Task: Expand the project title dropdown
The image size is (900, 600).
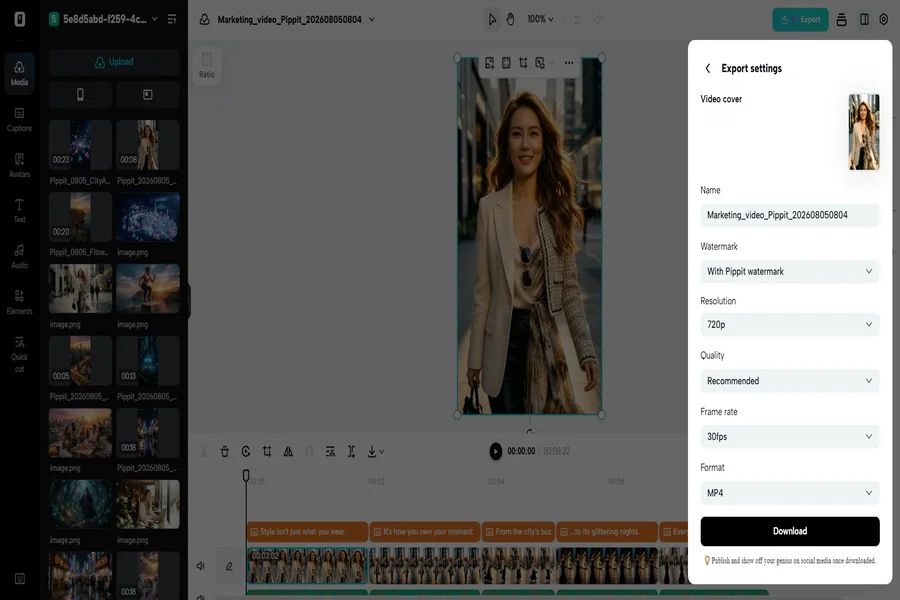Action: [371, 20]
